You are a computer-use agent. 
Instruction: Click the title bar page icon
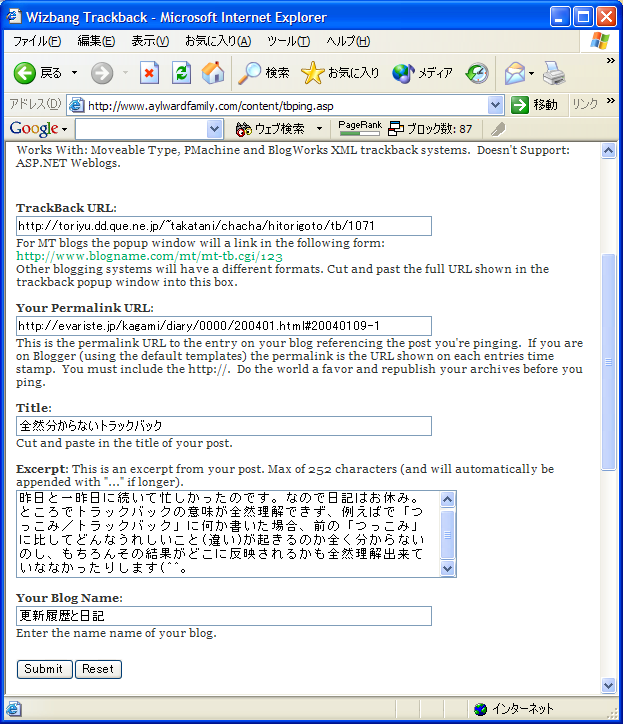[x=14, y=17]
